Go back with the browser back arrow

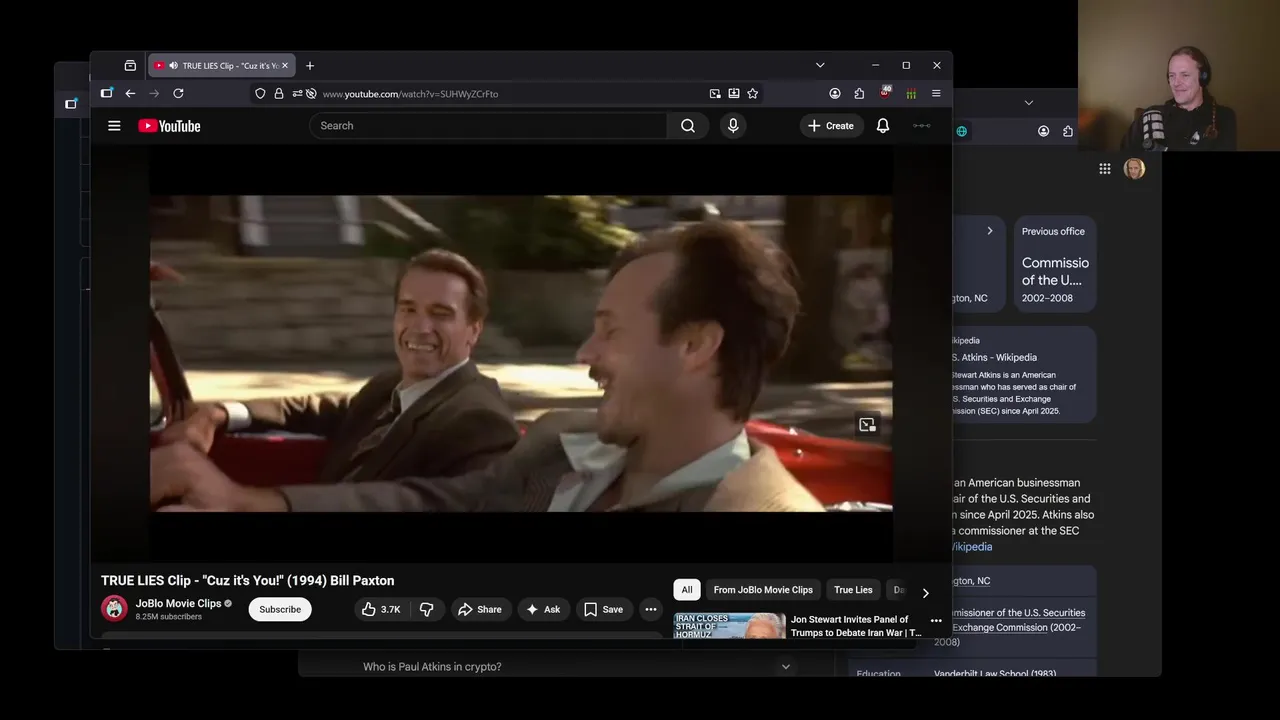tap(130, 93)
